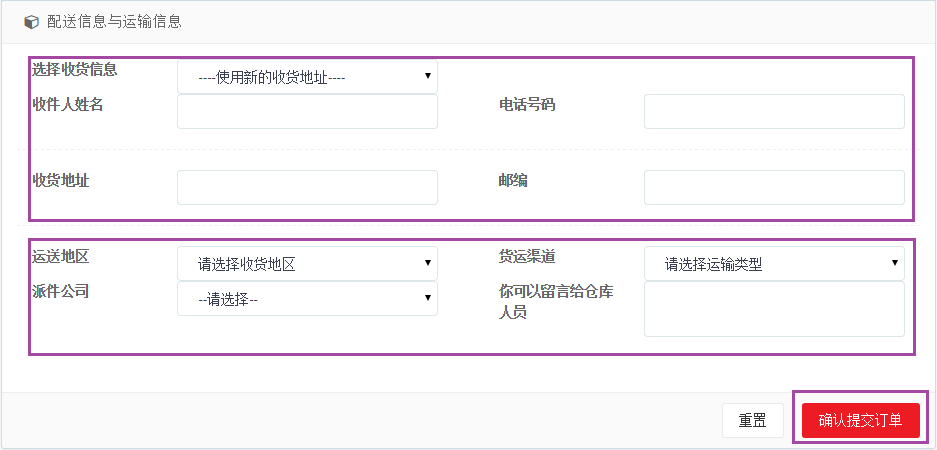937x450 pixels.
Task: Click the 重置 button
Action: pyautogui.click(x=752, y=421)
